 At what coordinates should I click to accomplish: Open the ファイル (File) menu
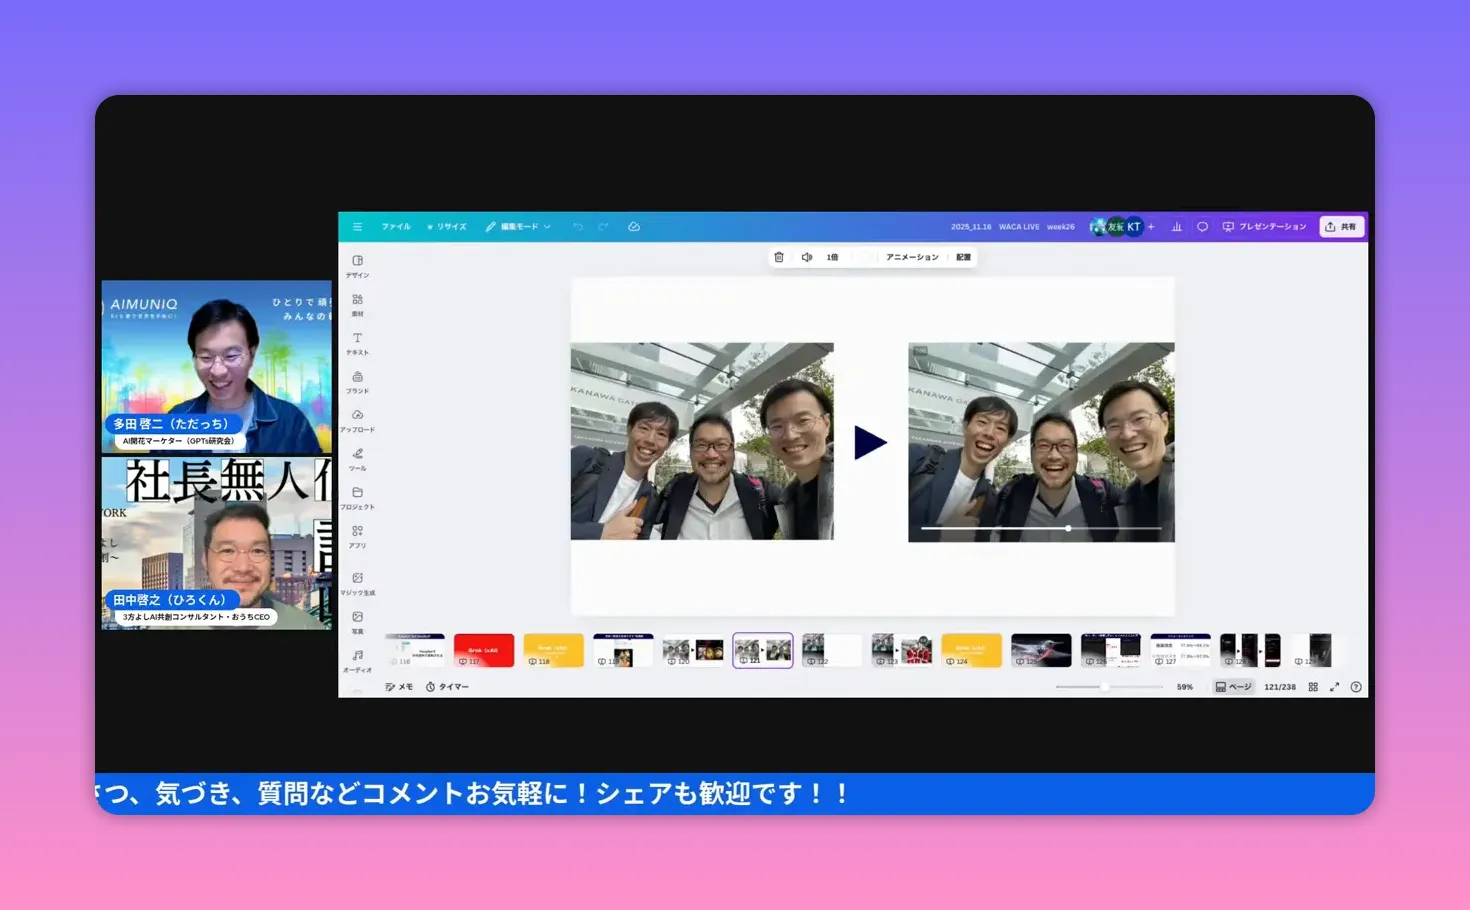pyautogui.click(x=396, y=226)
